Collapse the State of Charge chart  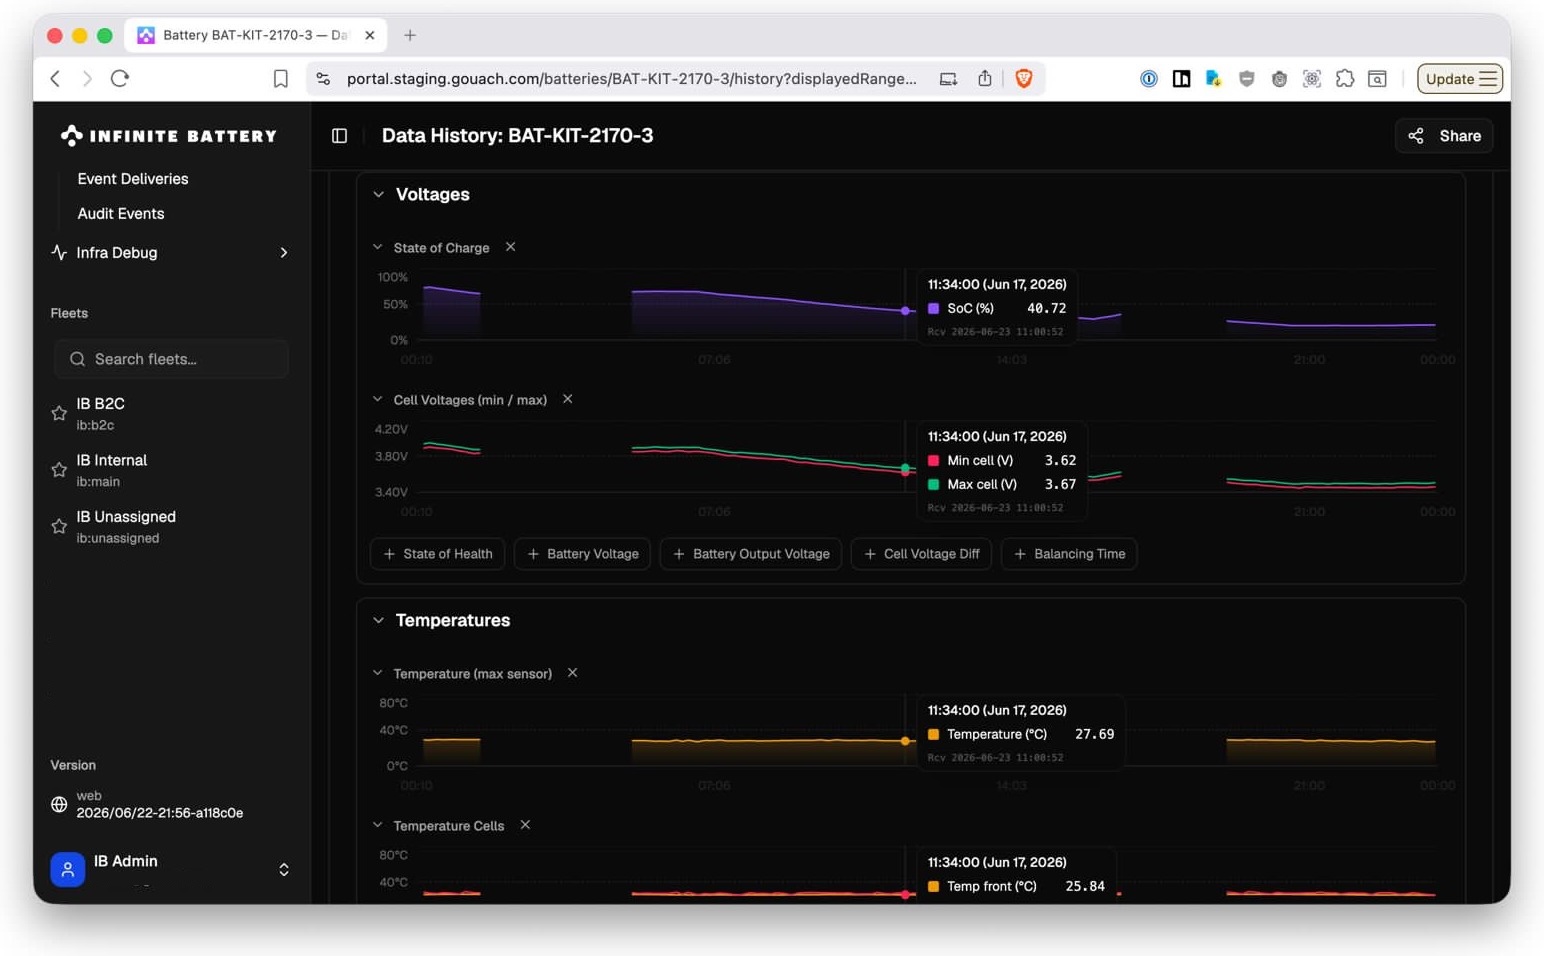[377, 247]
